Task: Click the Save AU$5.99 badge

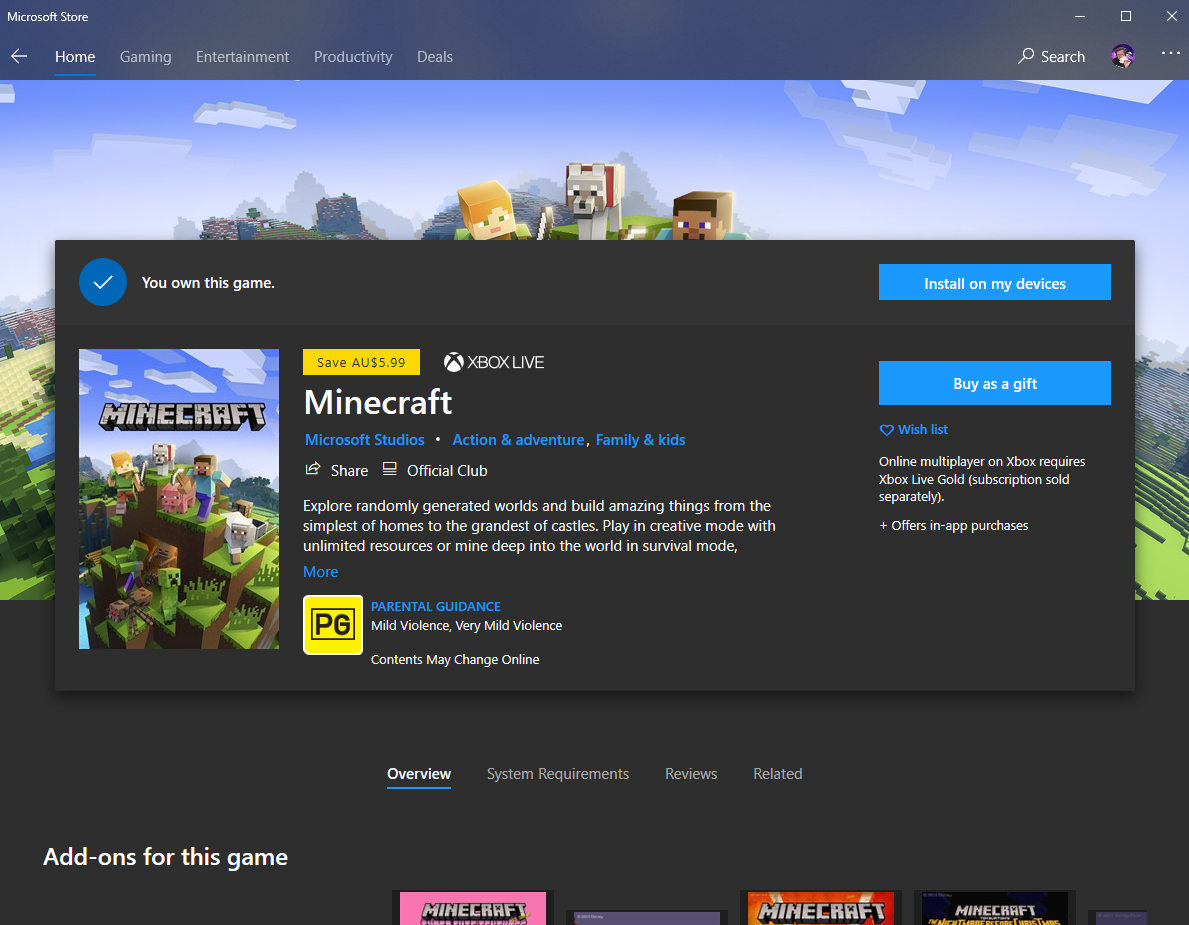Action: (x=361, y=362)
